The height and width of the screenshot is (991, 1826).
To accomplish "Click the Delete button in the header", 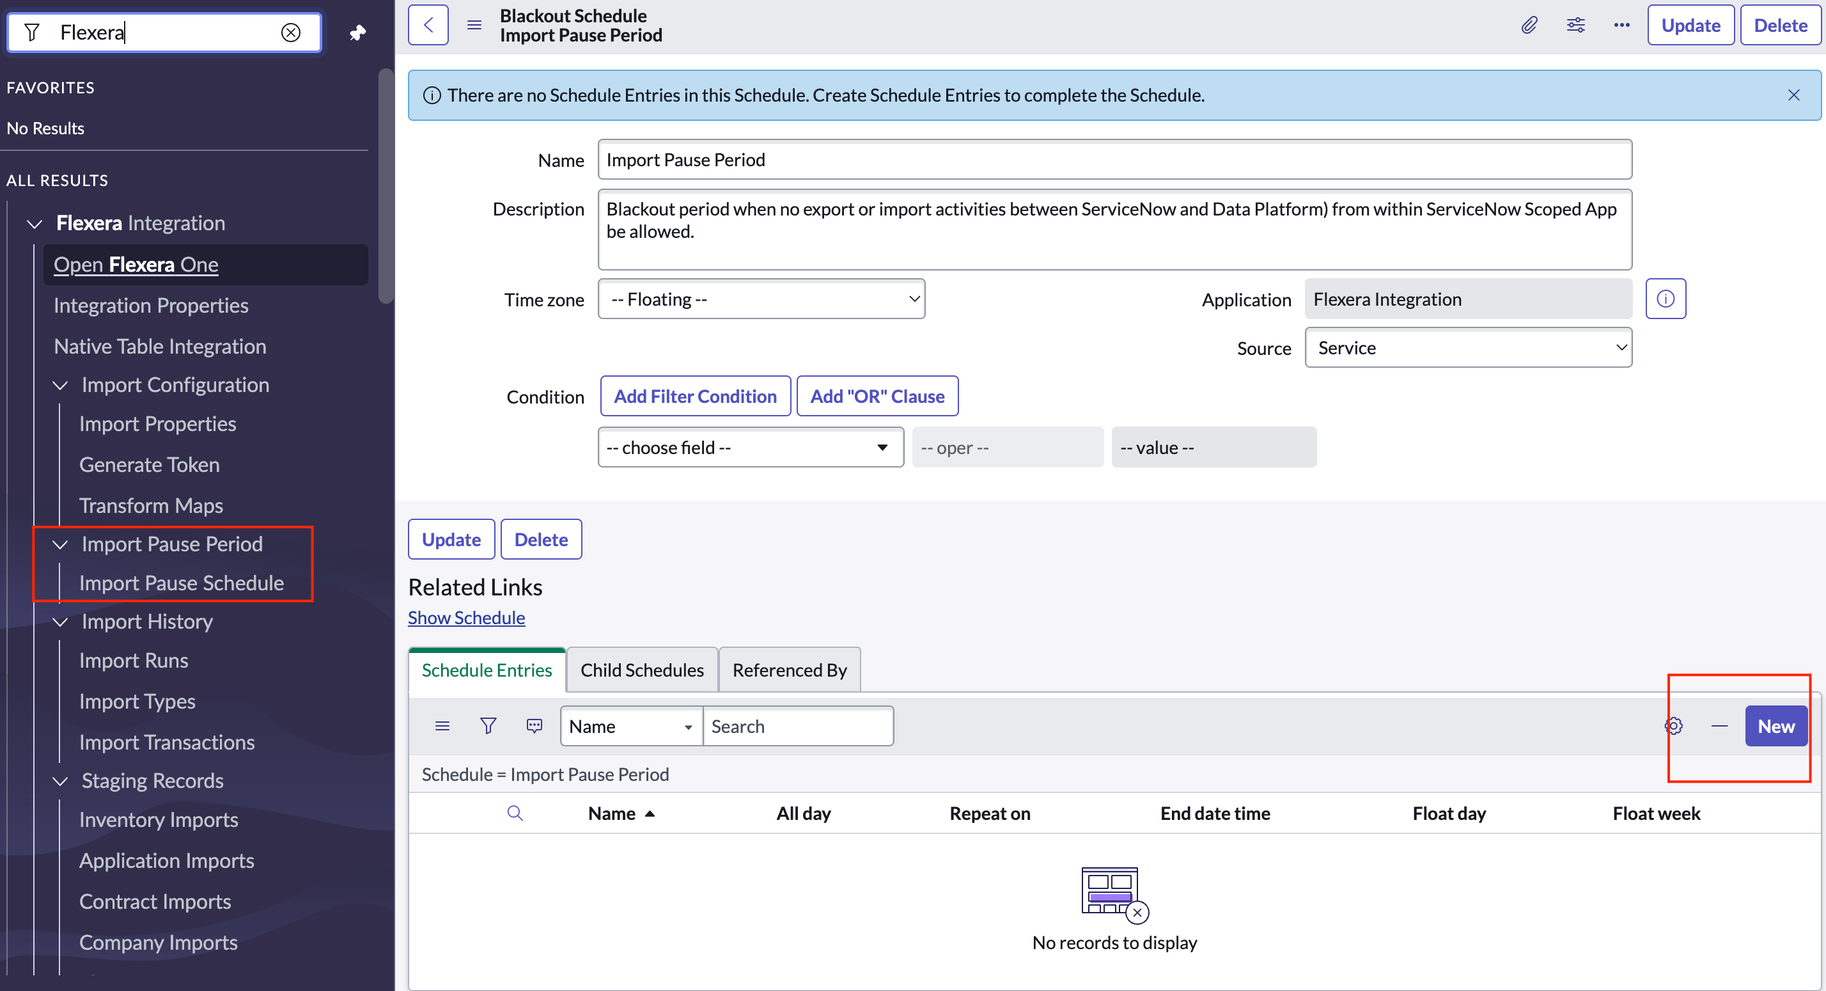I will click(x=1780, y=25).
